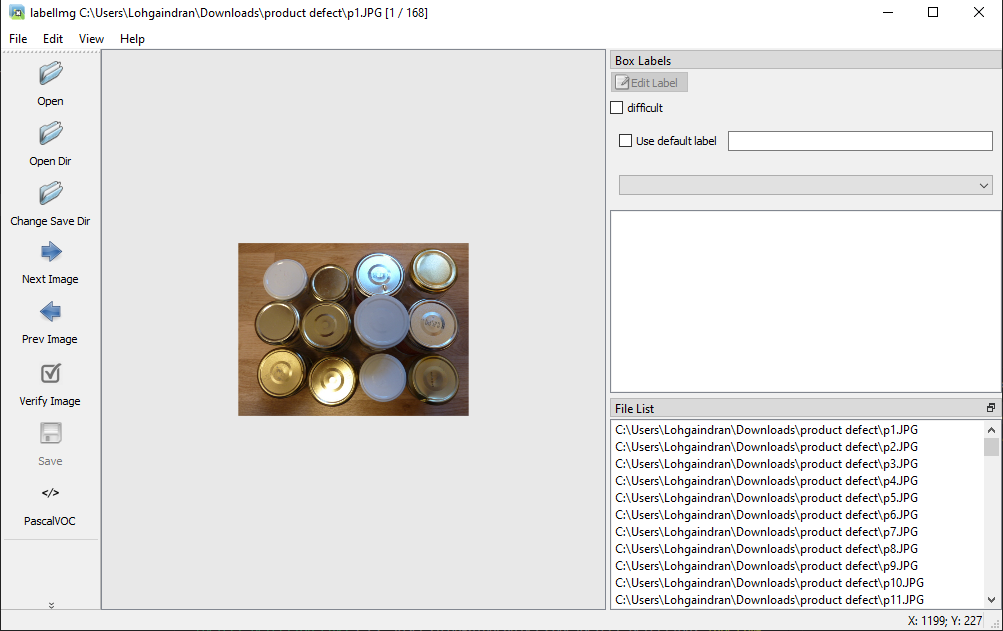Select p1.JPG in File List

point(766,430)
